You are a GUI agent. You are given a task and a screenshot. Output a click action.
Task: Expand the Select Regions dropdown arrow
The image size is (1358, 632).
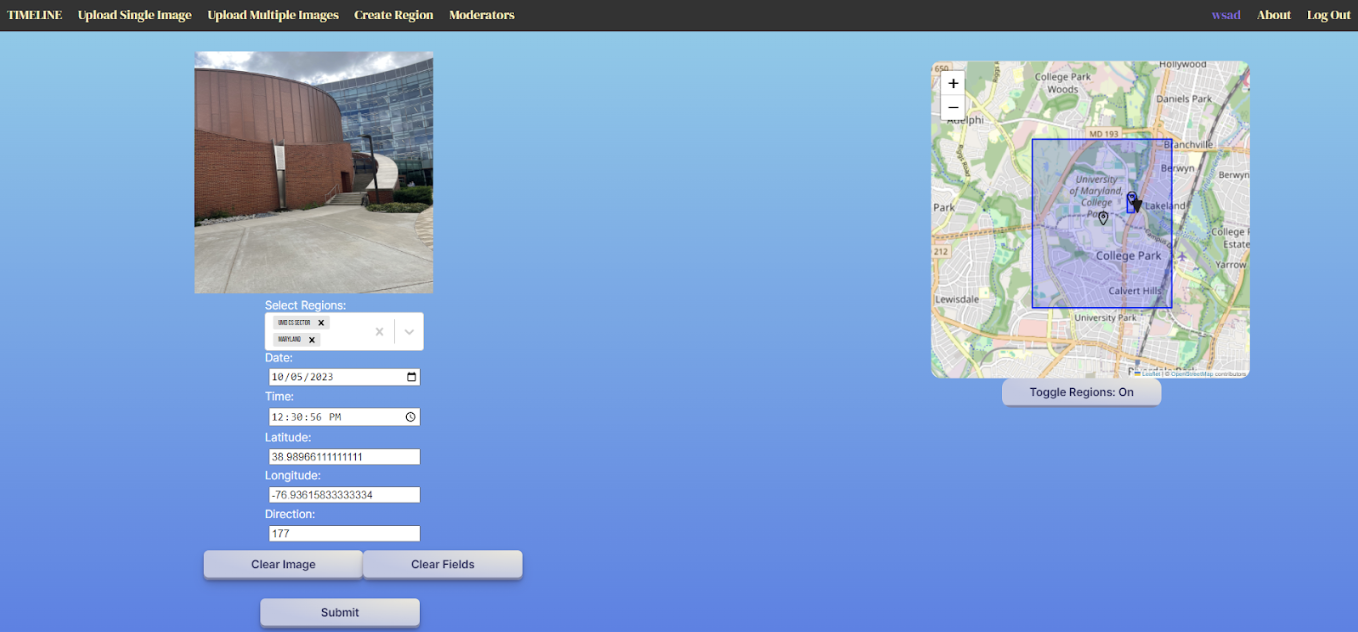click(x=409, y=332)
